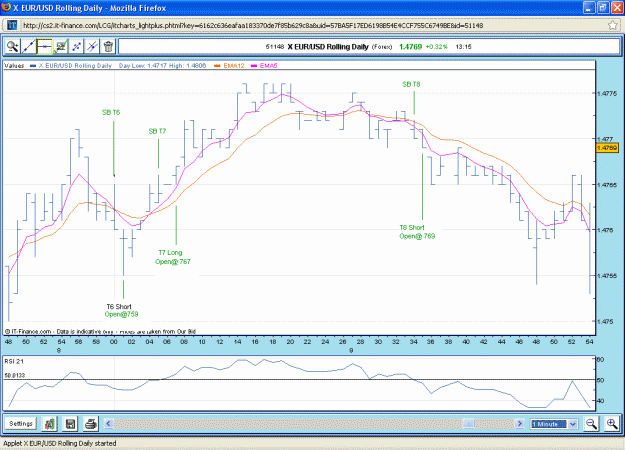Select the zoom magnifier tool in chart toolbar
The height and width of the screenshot is (450, 625).
click(x=12, y=47)
